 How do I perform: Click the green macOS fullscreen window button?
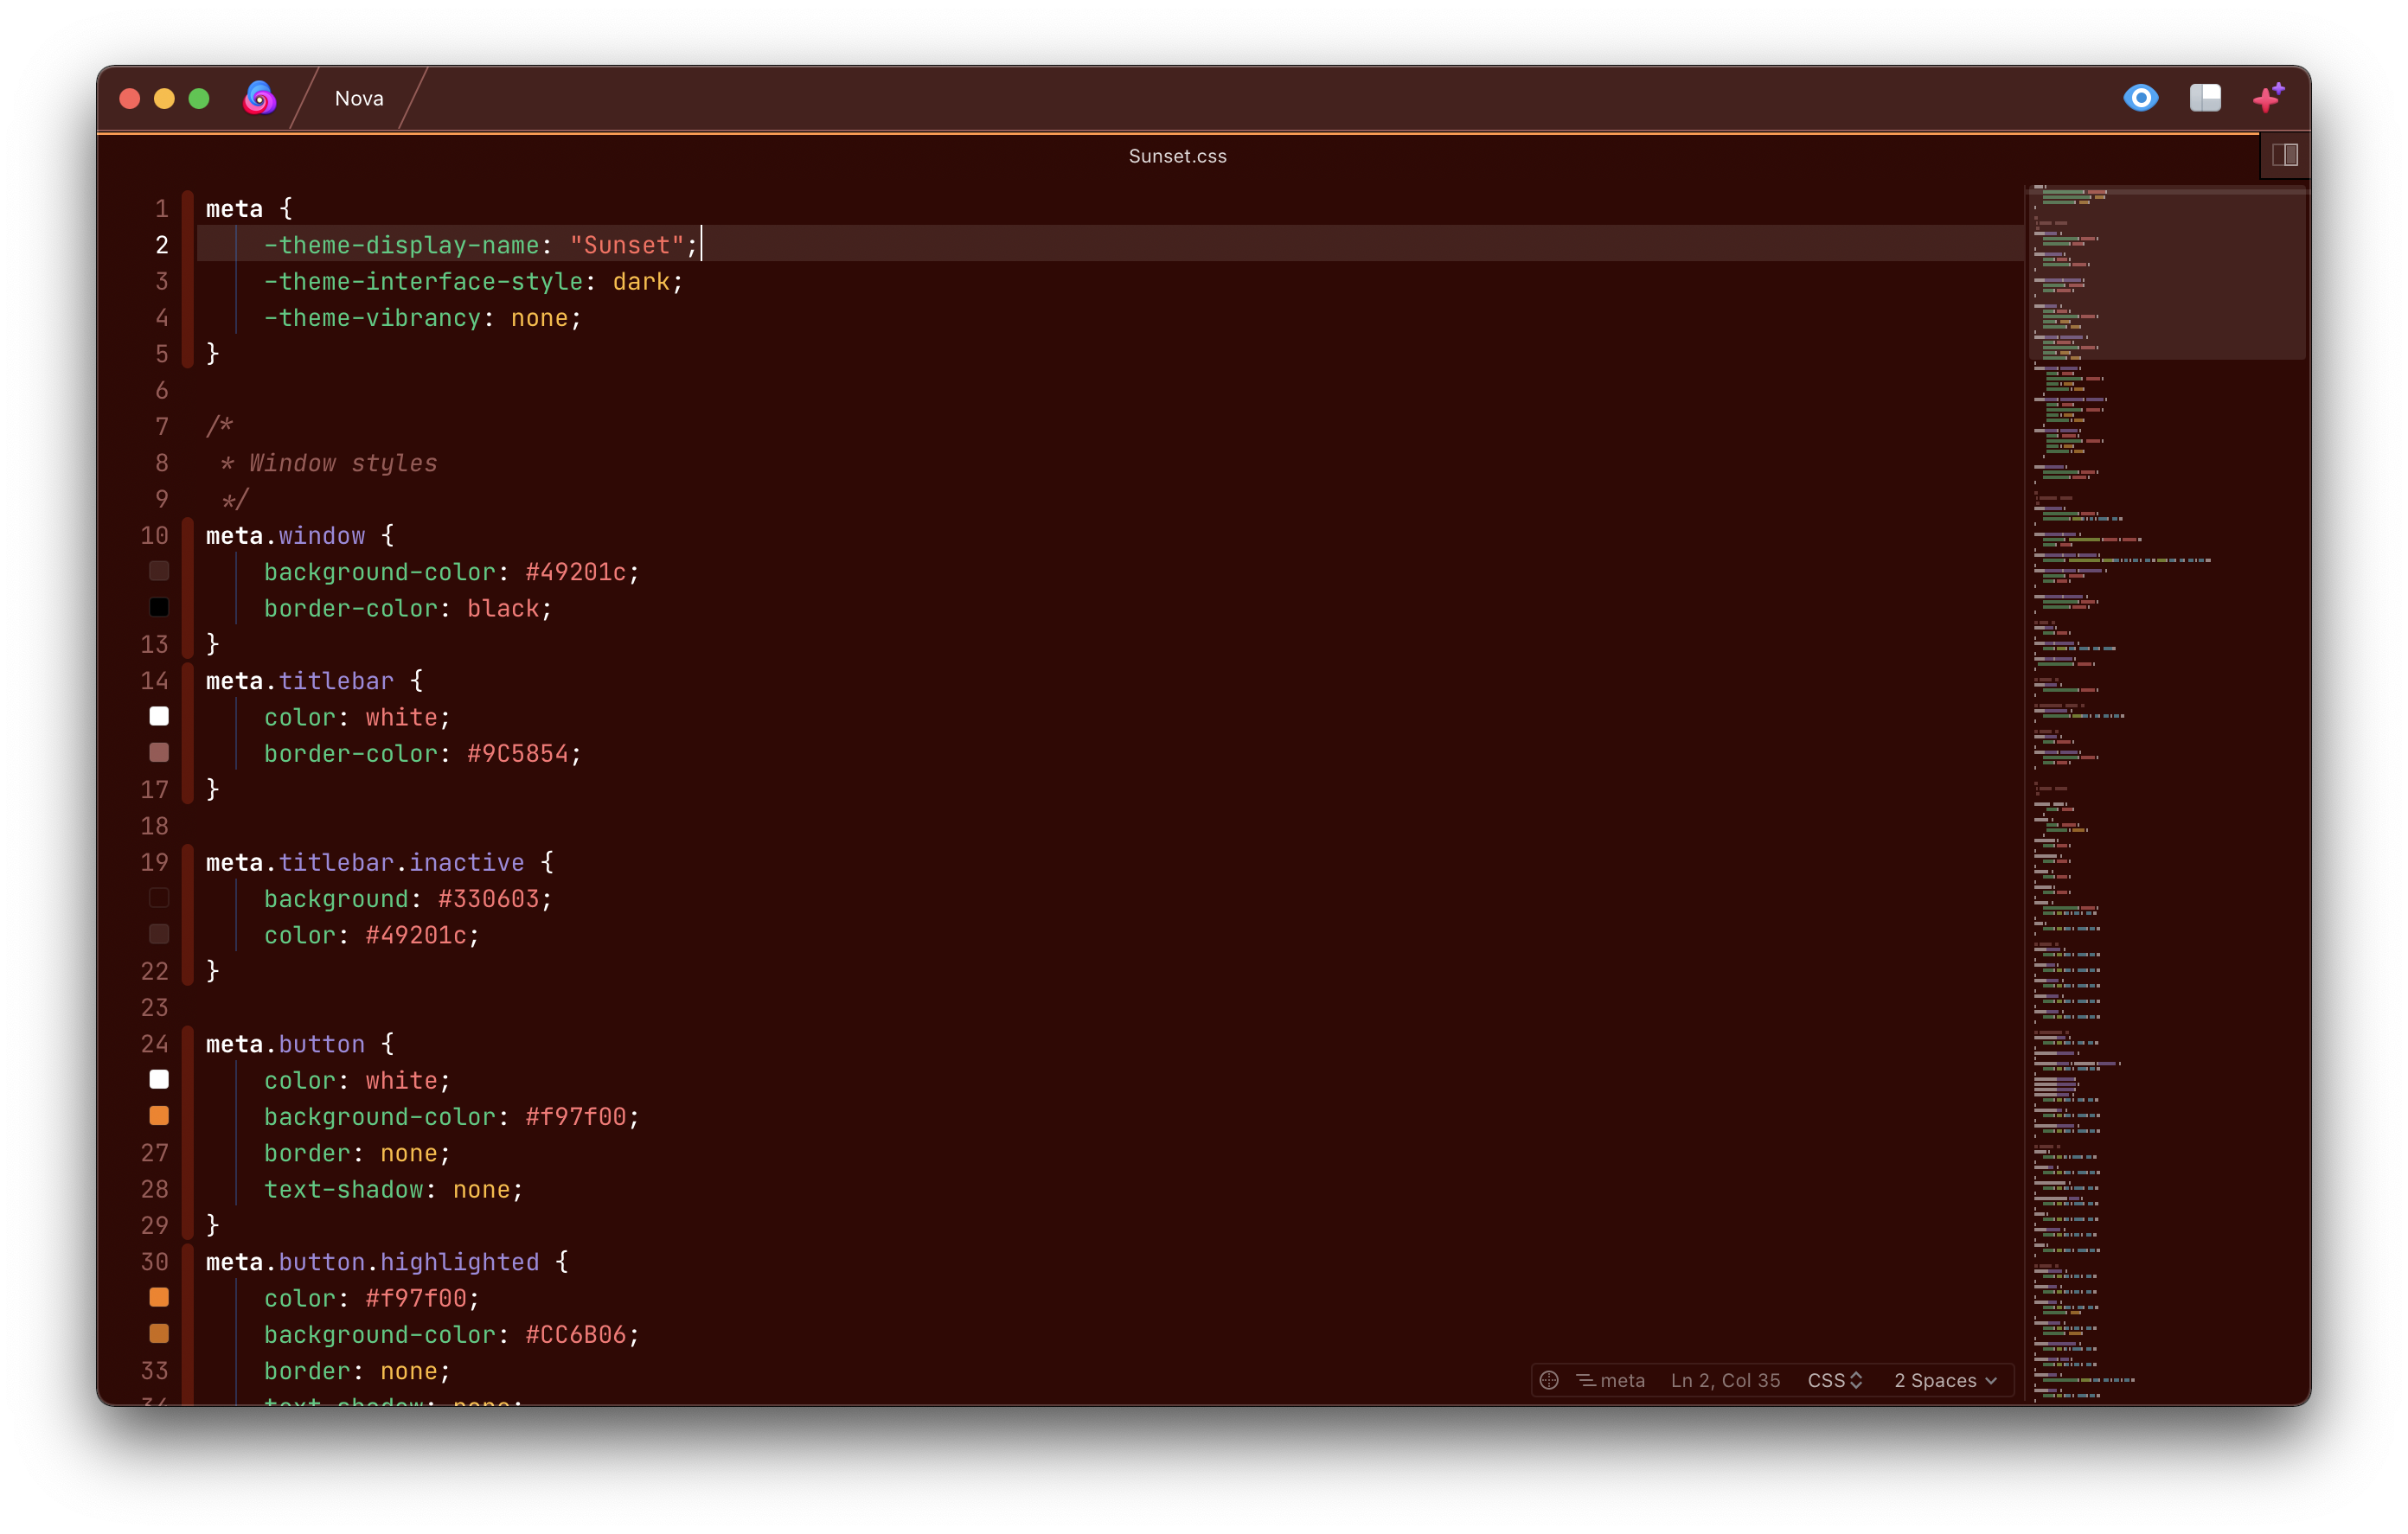(x=199, y=98)
